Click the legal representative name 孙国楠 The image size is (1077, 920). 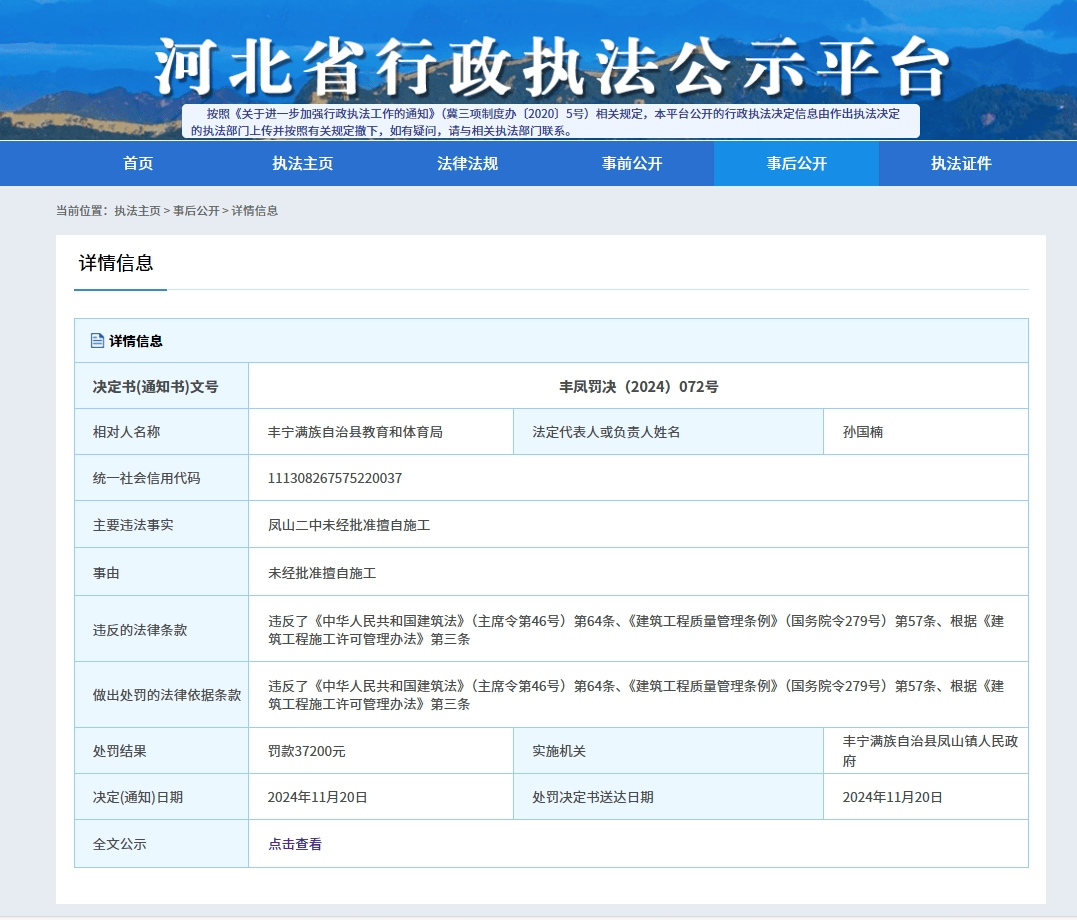(x=863, y=432)
